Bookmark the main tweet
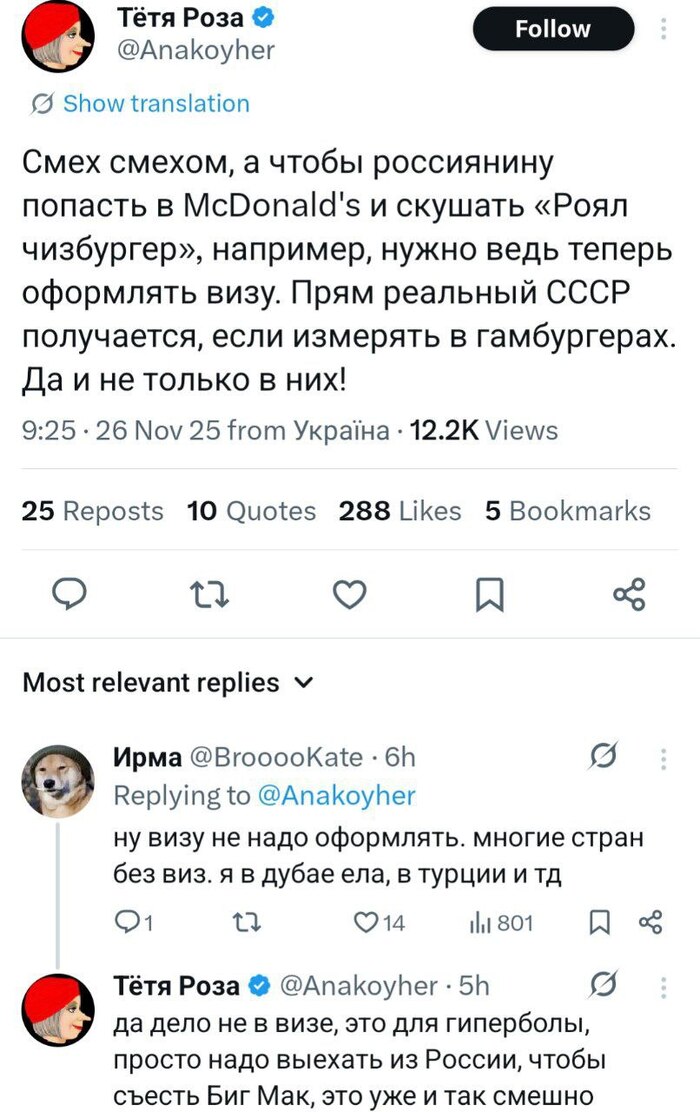The width and height of the screenshot is (700, 1112). point(488,594)
